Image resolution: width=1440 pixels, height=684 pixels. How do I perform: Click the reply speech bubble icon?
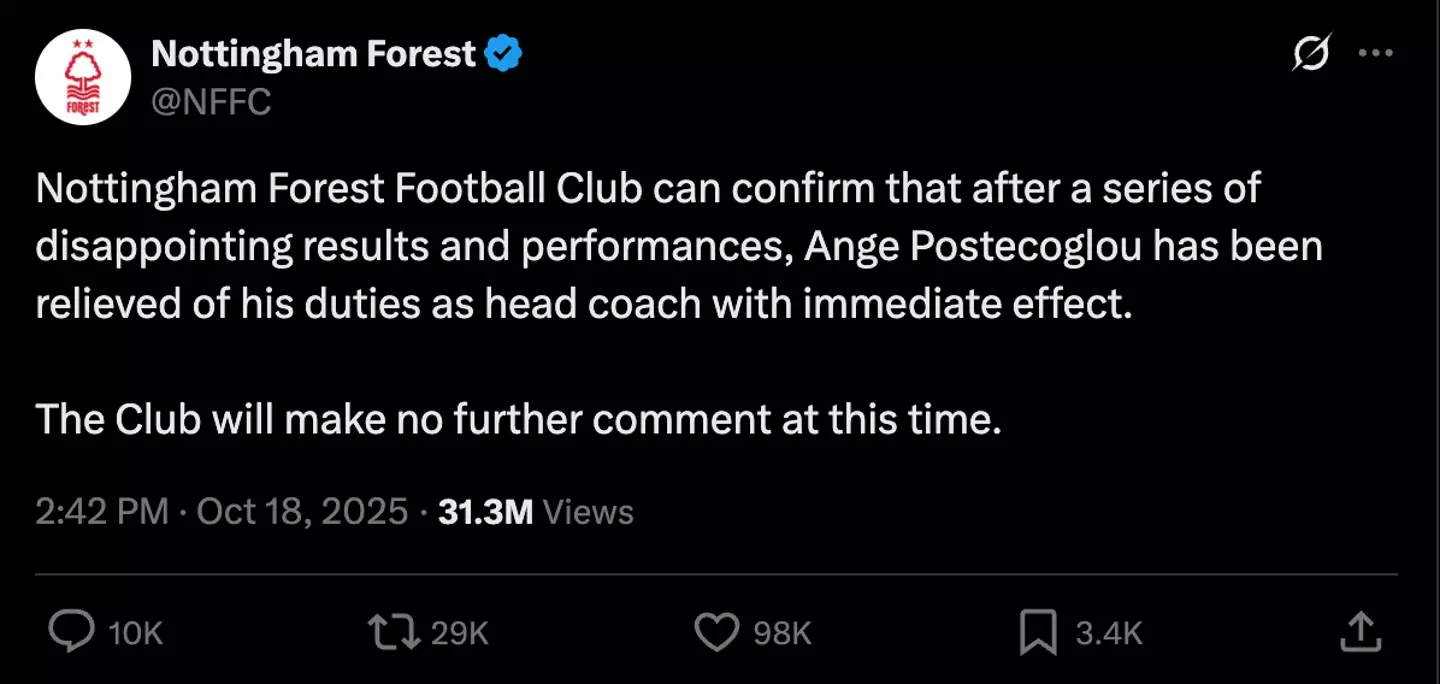pyautogui.click(x=72, y=631)
